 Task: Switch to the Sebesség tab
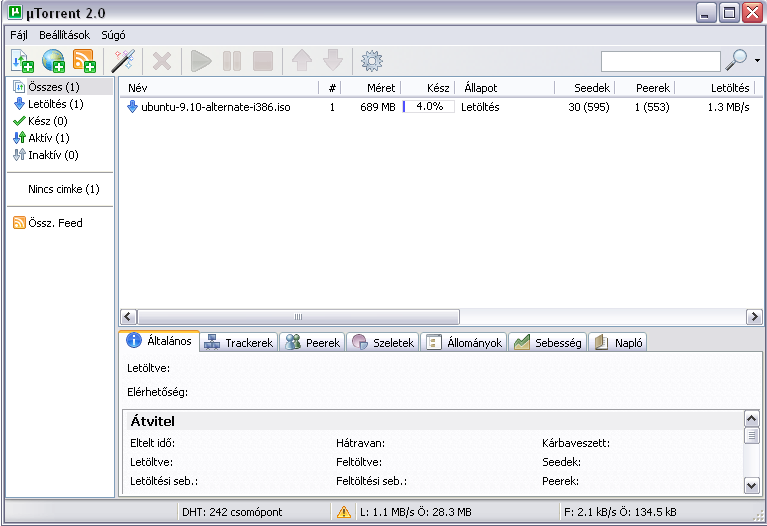coord(547,343)
